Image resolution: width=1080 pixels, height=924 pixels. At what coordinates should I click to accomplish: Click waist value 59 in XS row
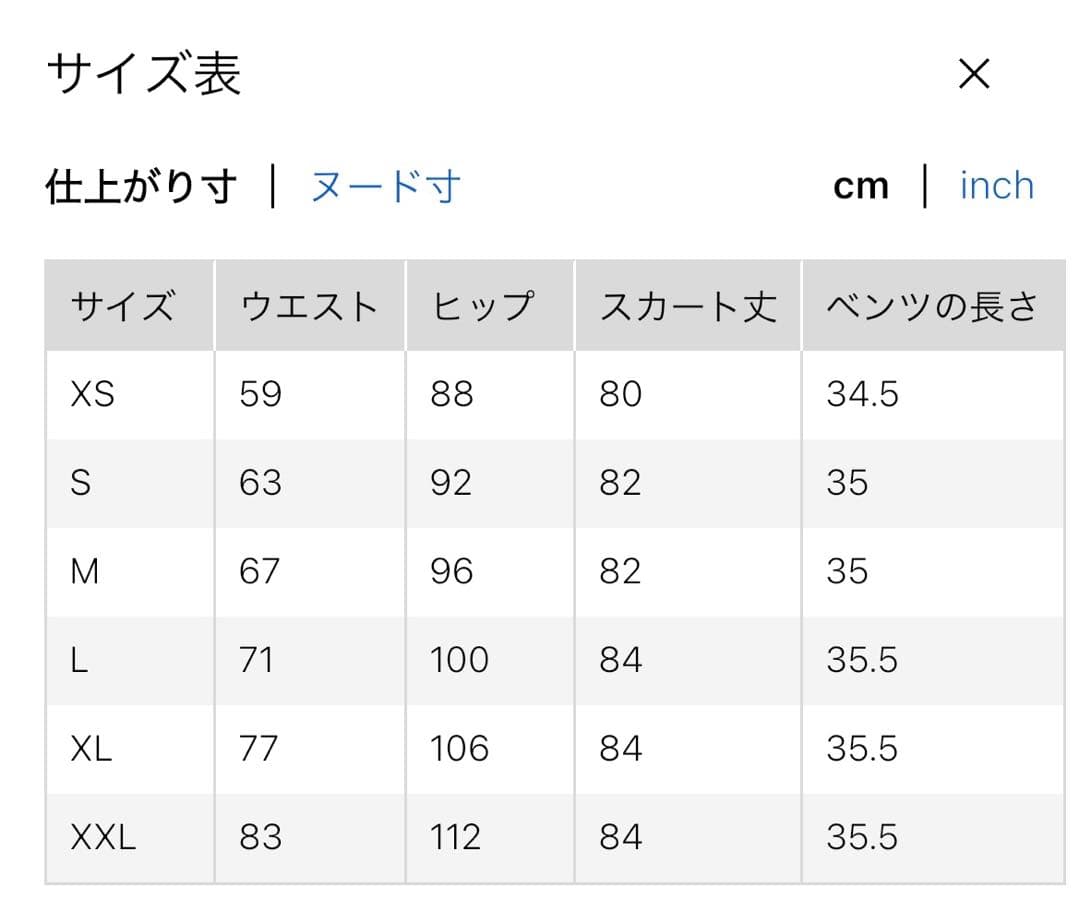pos(261,395)
